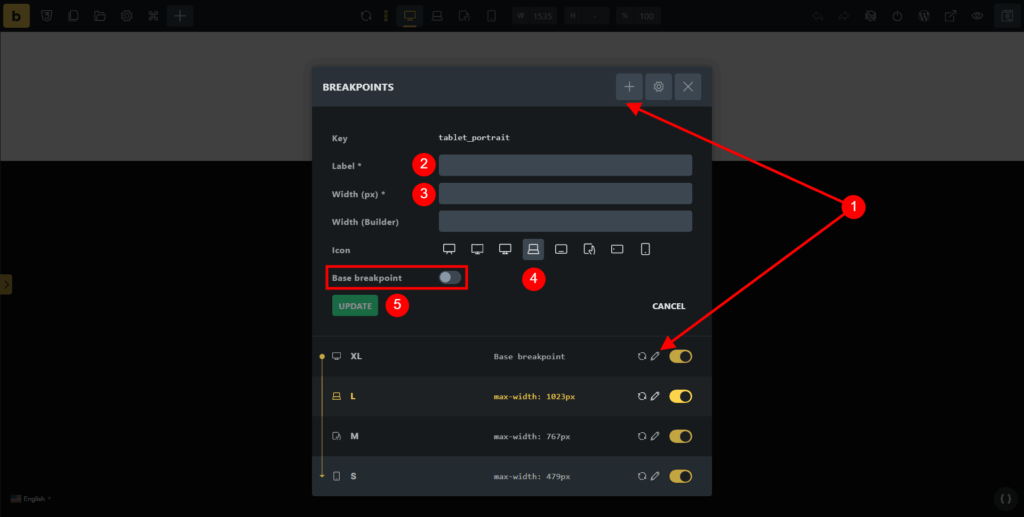Focus the Label input field

coord(566,165)
